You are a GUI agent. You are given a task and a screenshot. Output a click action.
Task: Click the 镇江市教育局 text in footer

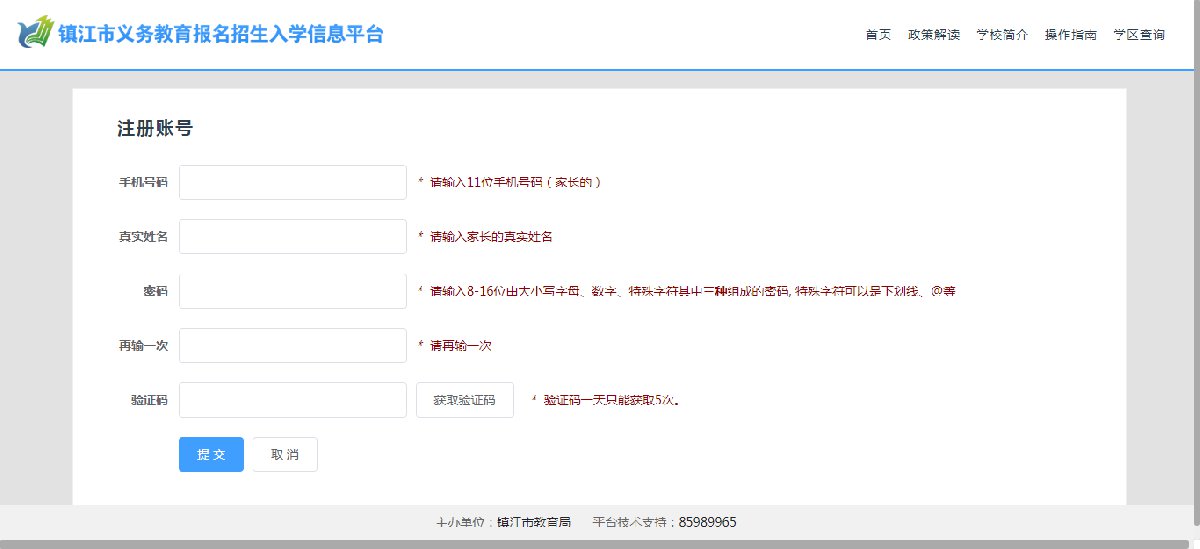point(534,522)
